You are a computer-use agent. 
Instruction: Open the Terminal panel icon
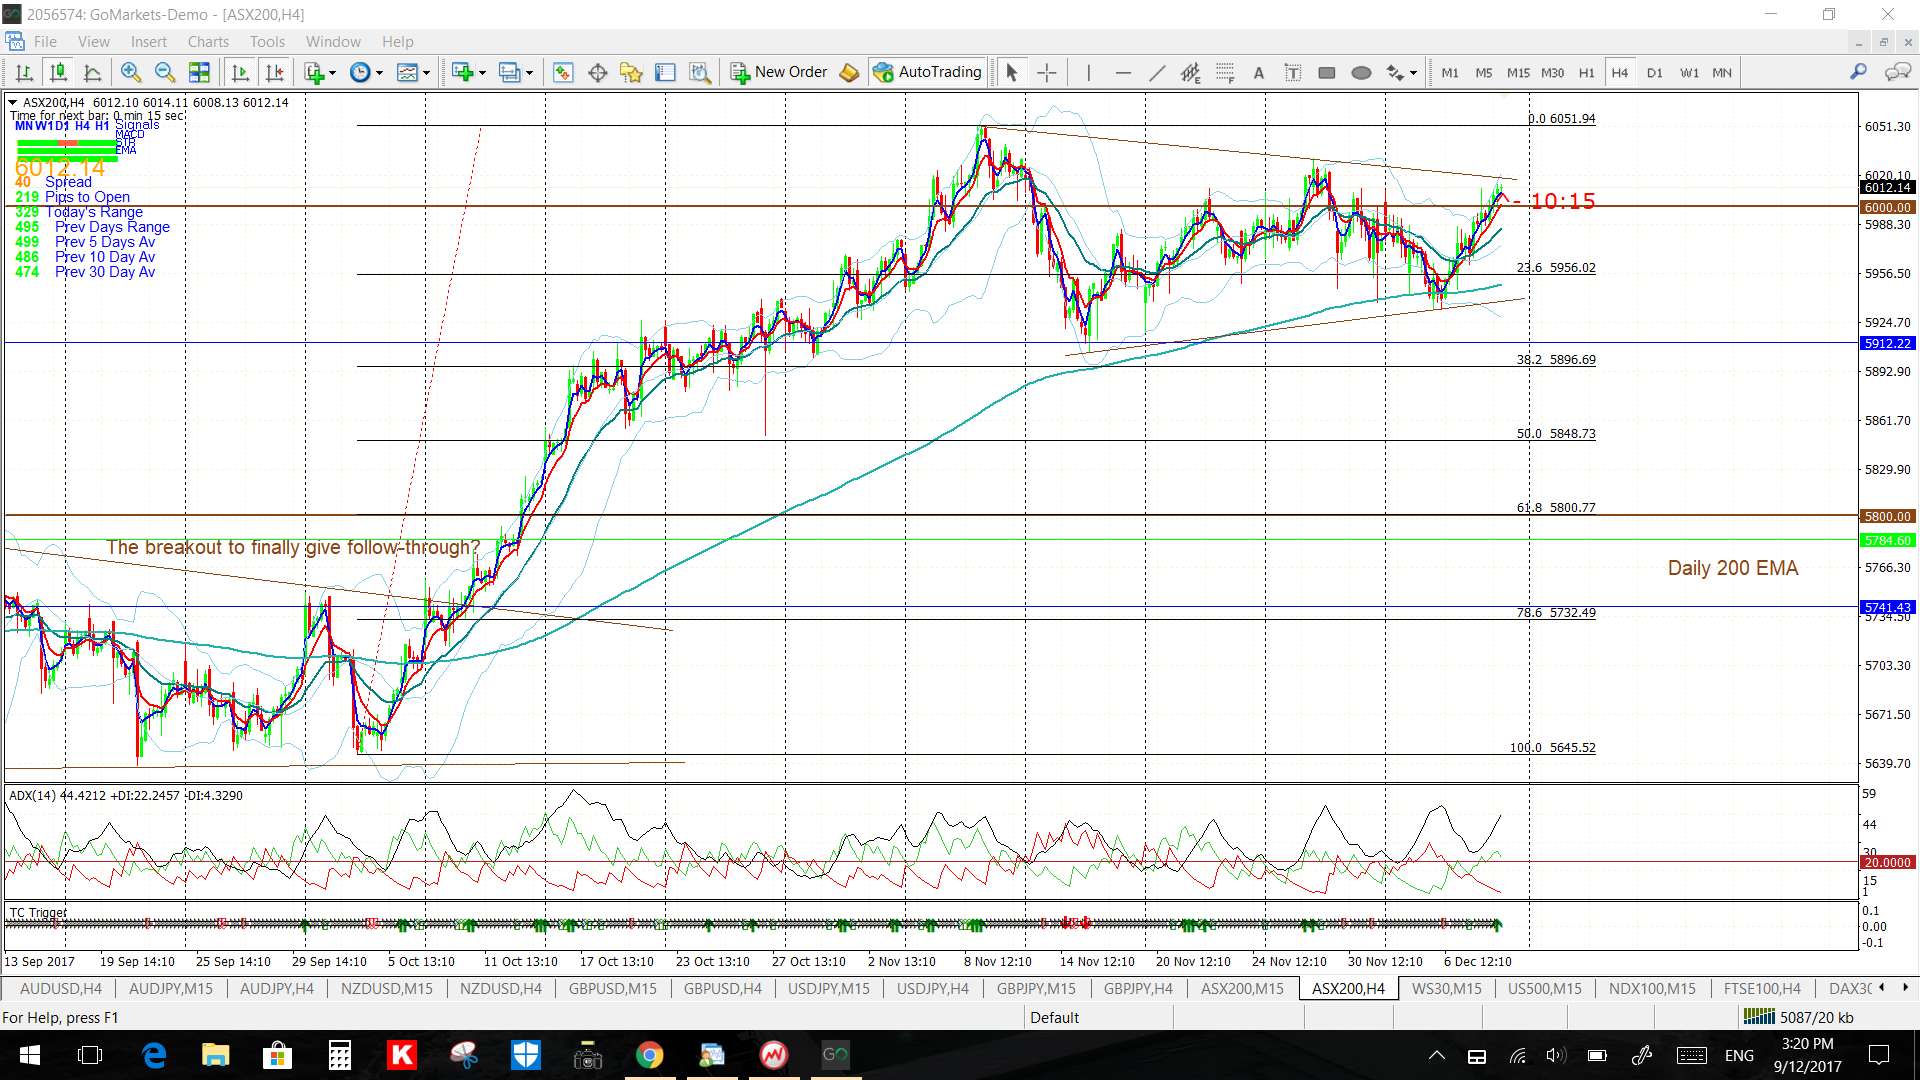665,72
